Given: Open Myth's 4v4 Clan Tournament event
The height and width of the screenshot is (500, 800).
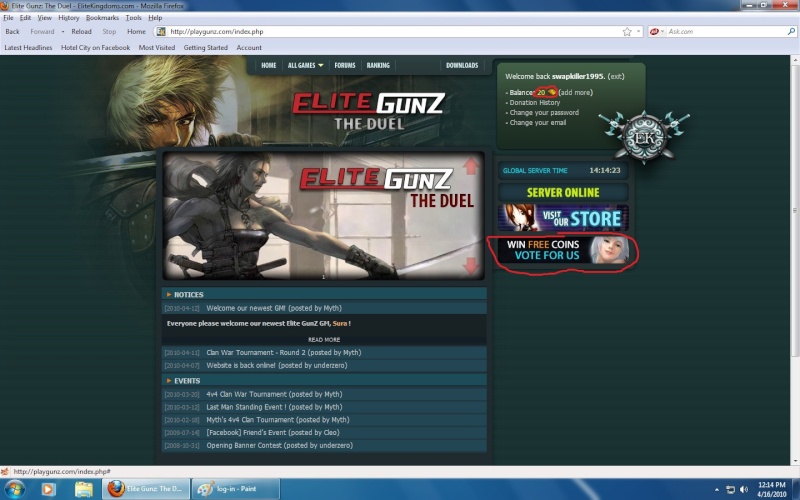Looking at the screenshot, I should 278,420.
